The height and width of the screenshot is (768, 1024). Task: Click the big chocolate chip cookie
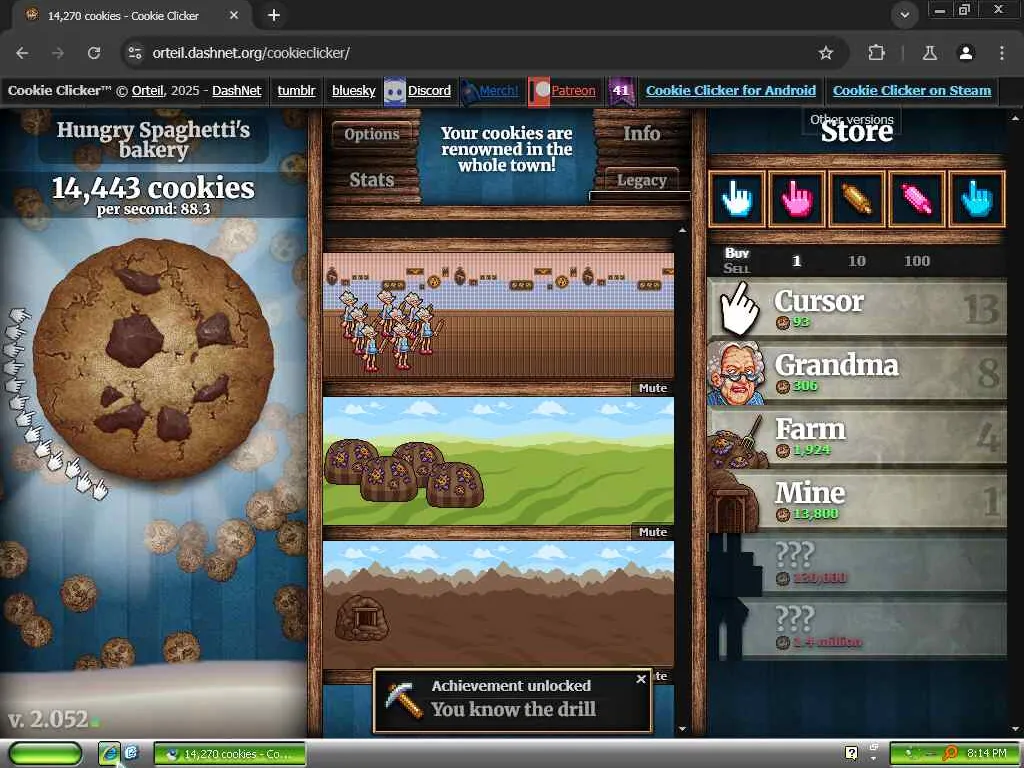click(x=153, y=360)
